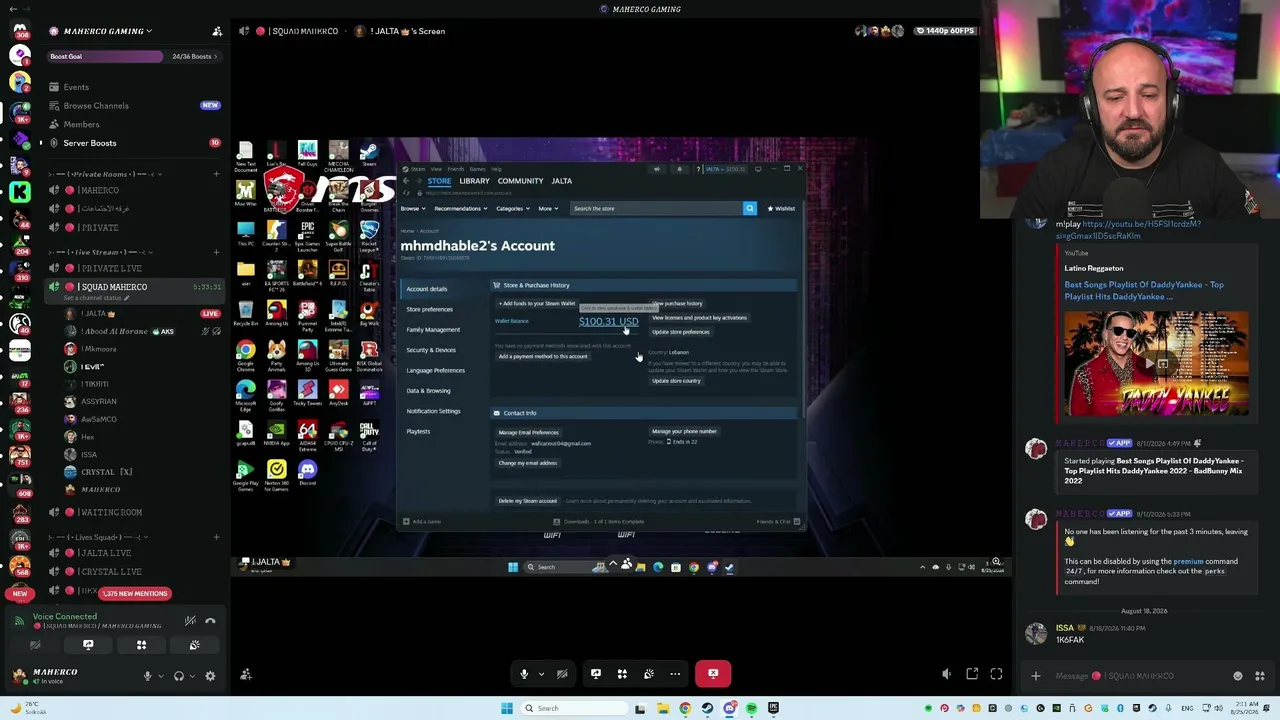This screenshot has width=1280, height=720.
Task: Open Browse Channels
Action: pyautogui.click(x=96, y=106)
